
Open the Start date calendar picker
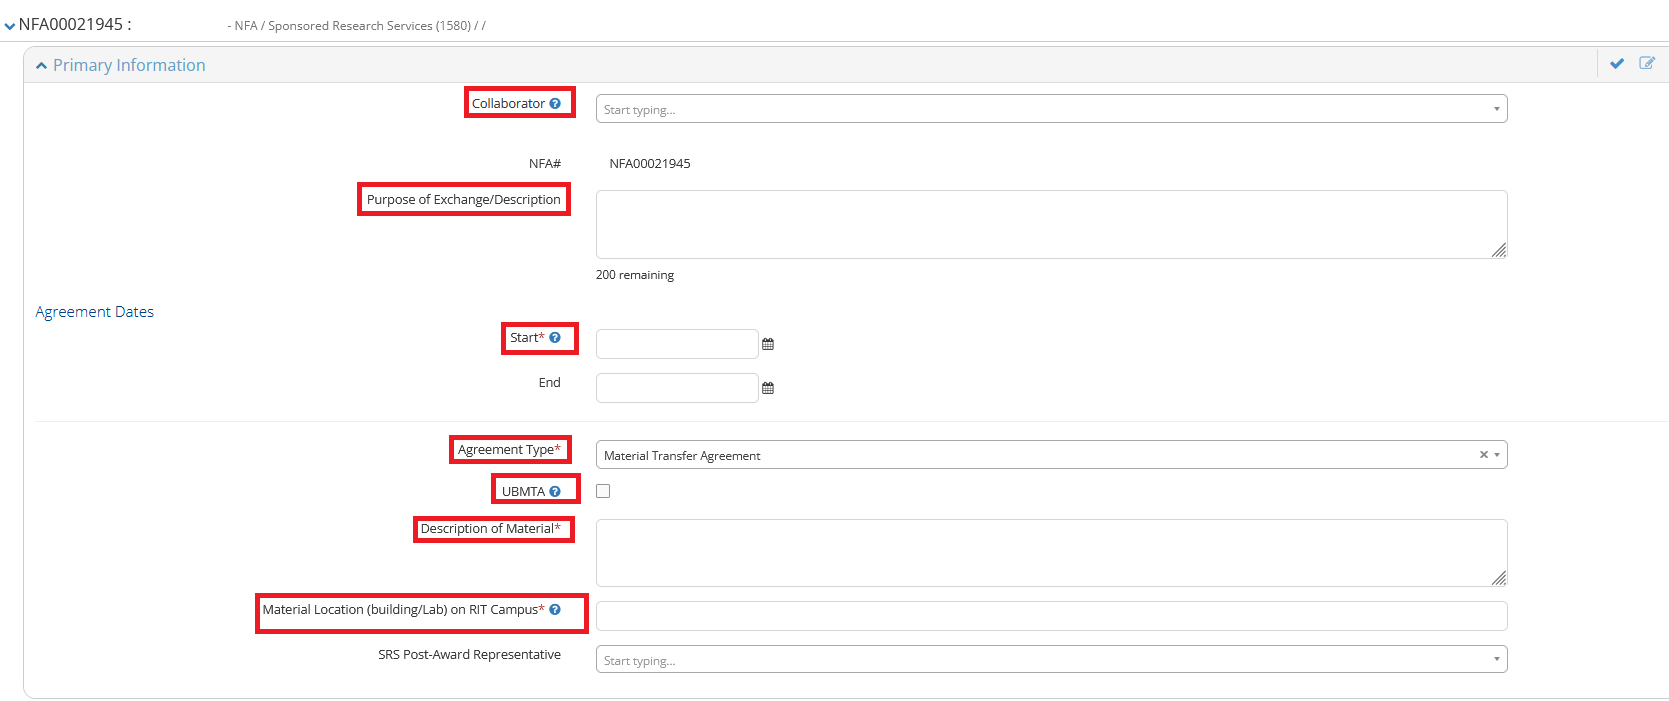768,344
